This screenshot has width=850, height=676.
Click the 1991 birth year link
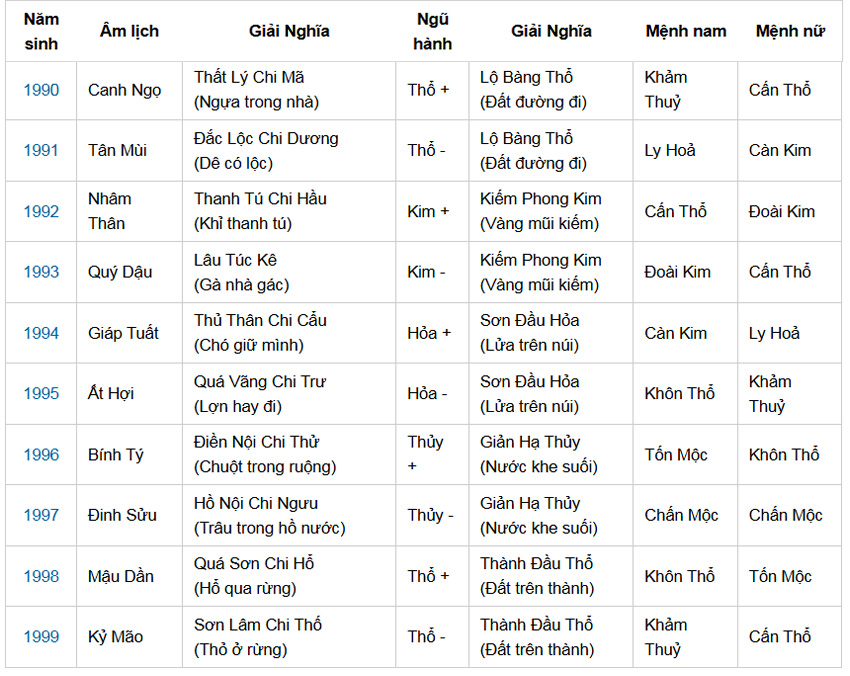(x=41, y=151)
